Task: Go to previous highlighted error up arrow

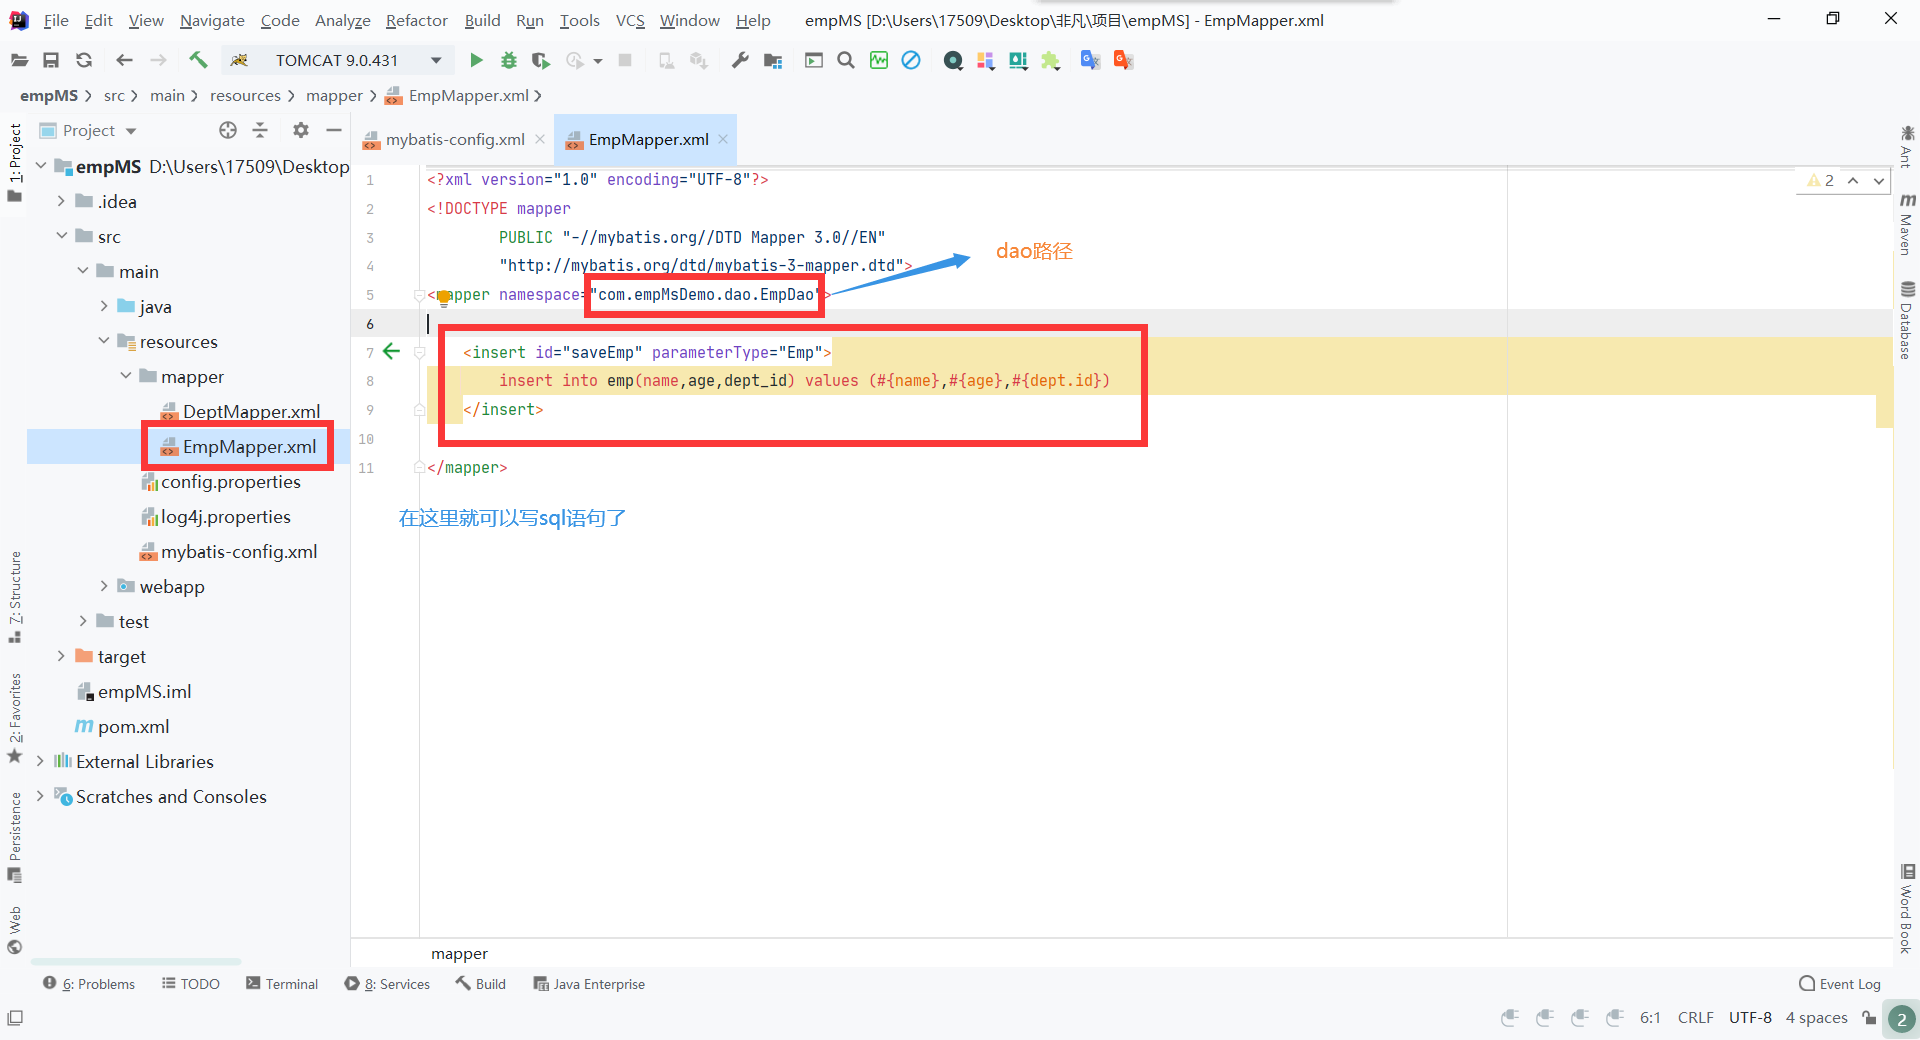Action: (1853, 181)
